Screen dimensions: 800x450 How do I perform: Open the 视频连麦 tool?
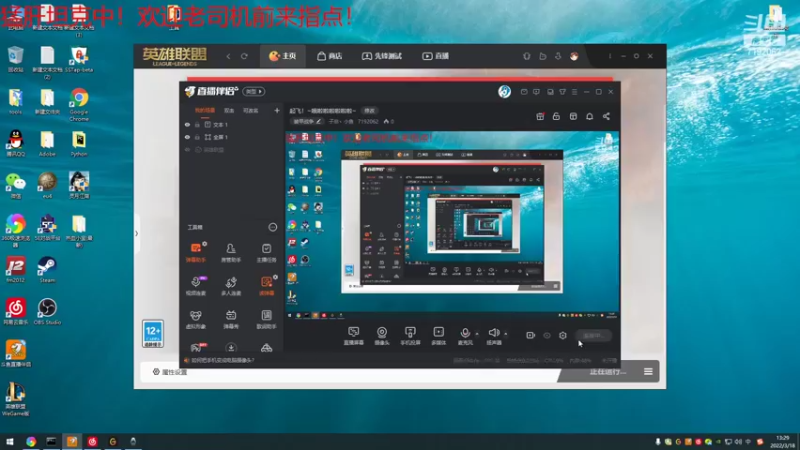click(x=196, y=286)
